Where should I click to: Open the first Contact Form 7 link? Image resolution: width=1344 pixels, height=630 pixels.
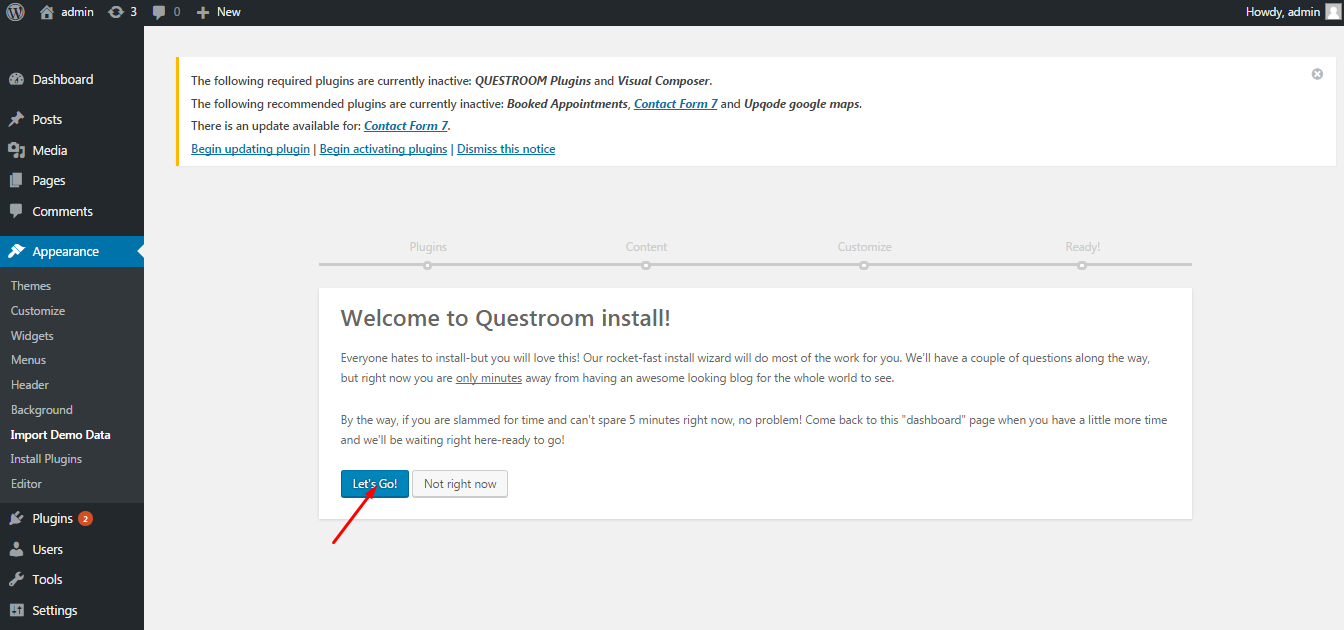tap(676, 104)
